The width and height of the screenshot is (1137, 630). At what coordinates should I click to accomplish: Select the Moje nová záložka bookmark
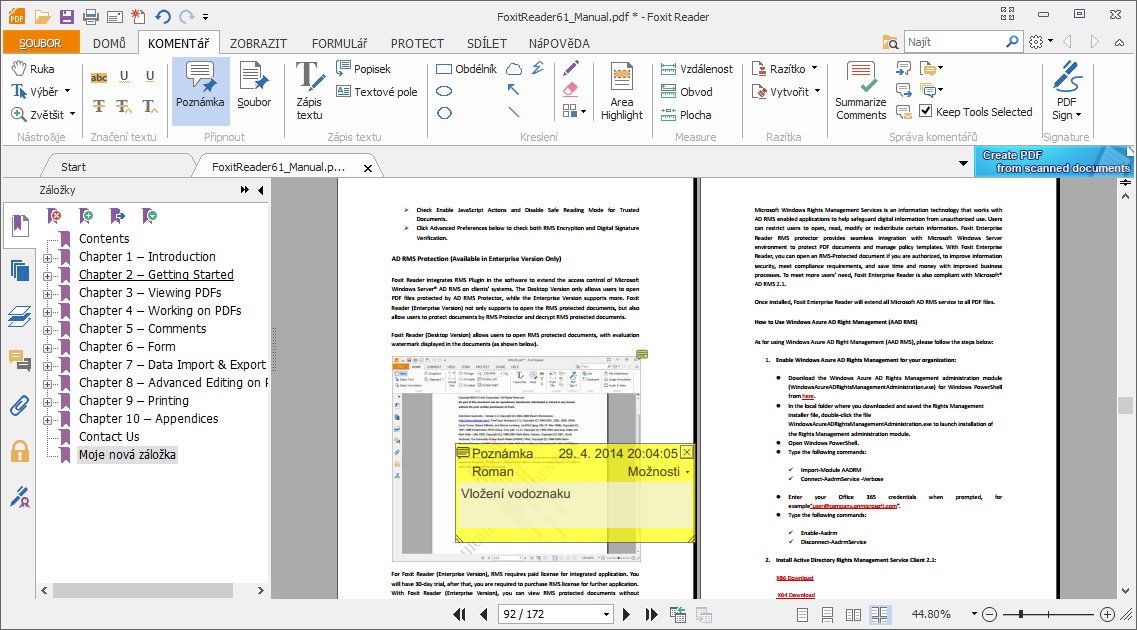tap(127, 455)
